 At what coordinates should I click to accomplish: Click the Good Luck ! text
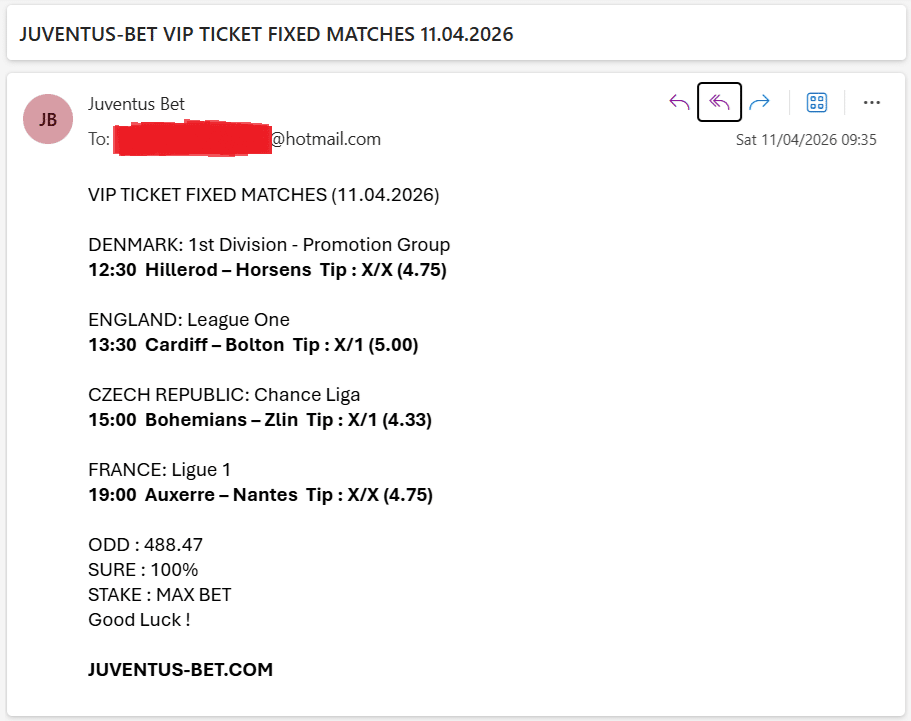coord(139,619)
